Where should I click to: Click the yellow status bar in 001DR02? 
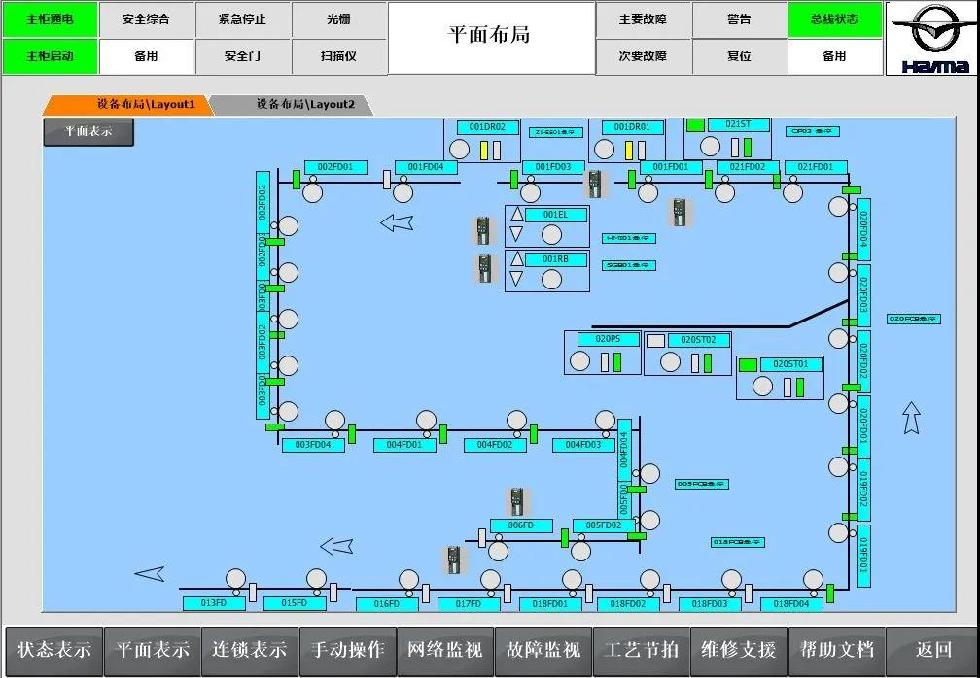coord(484,150)
